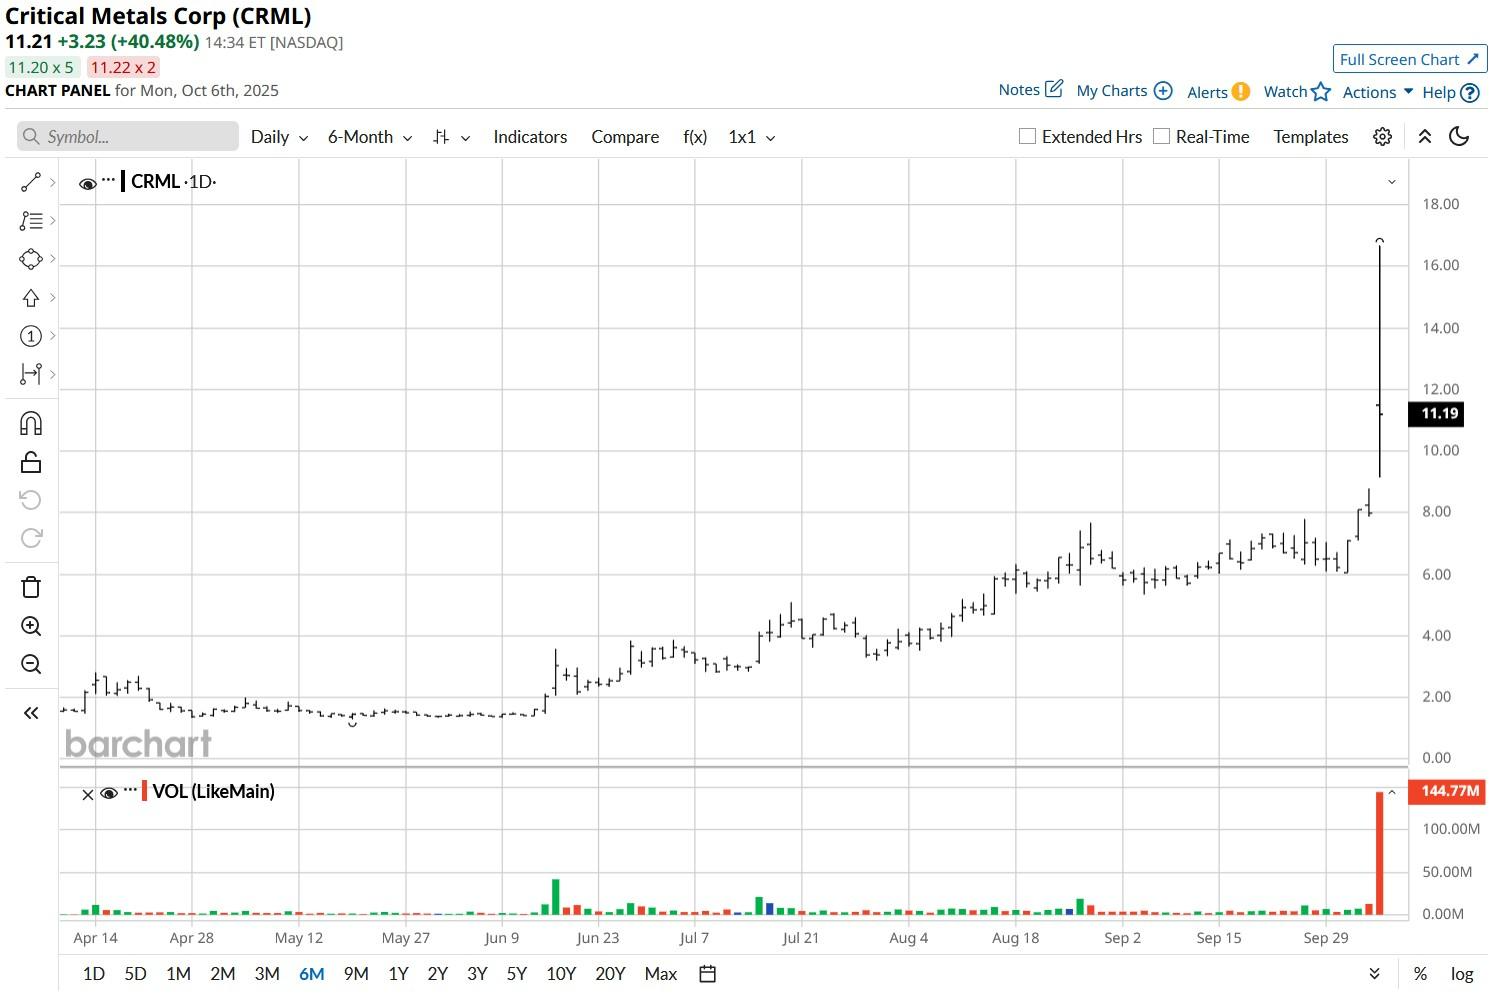Open the Compare menu
The height and width of the screenshot is (994, 1495).
coord(625,137)
